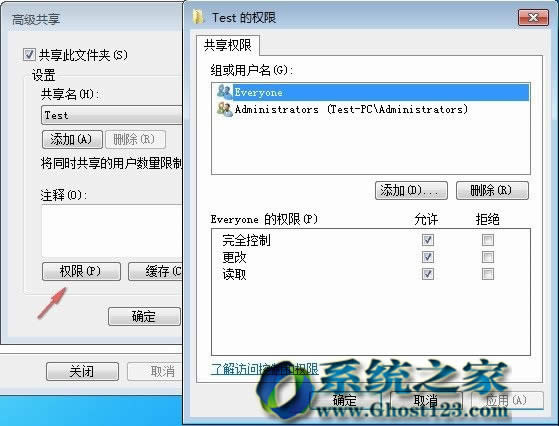
Task: Toggle Allow for Read (读取)
Action: pyautogui.click(x=427, y=274)
